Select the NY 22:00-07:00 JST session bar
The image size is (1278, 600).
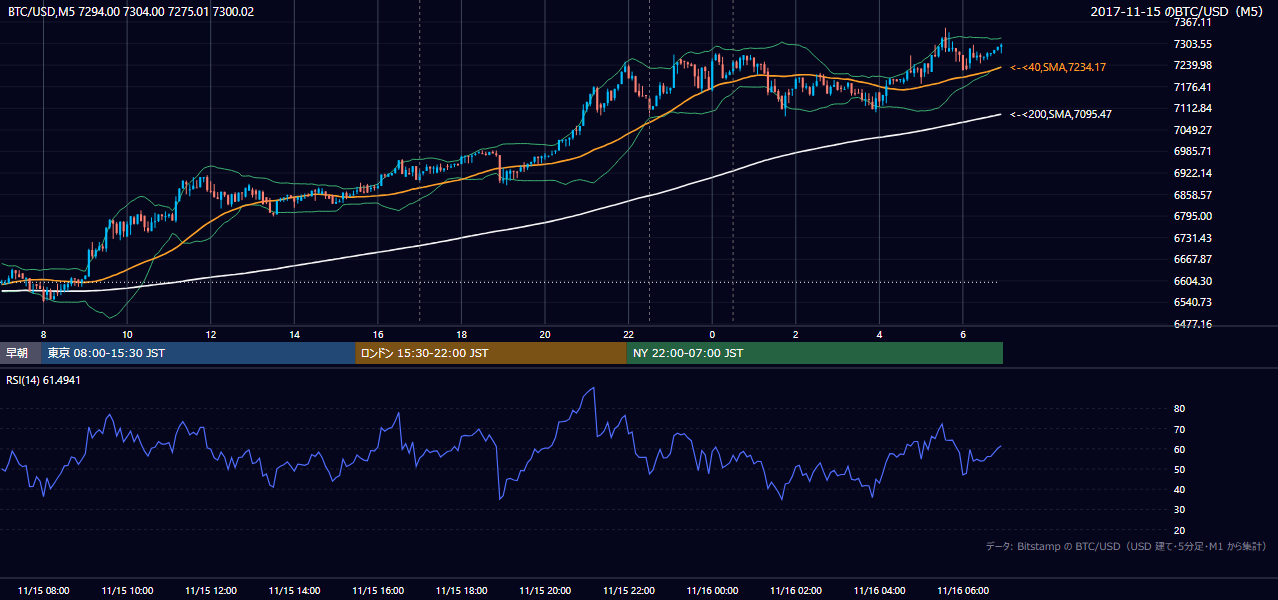[x=814, y=353]
